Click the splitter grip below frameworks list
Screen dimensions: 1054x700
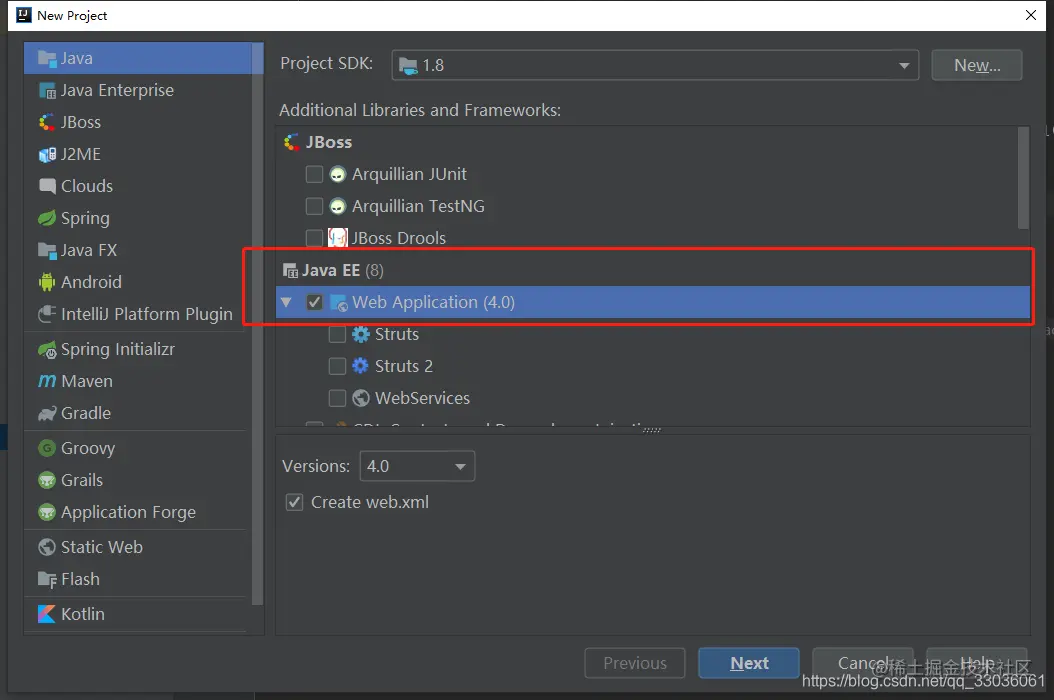pos(652,430)
